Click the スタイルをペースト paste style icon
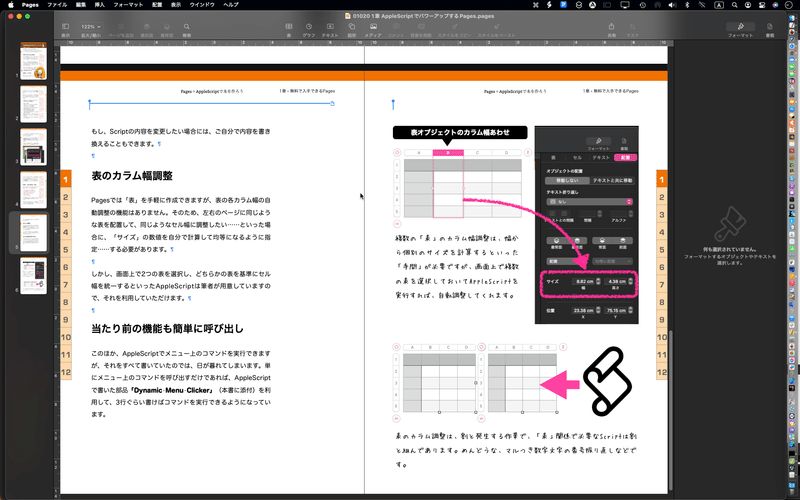Image resolution: width=800 pixels, height=500 pixels. point(496,27)
